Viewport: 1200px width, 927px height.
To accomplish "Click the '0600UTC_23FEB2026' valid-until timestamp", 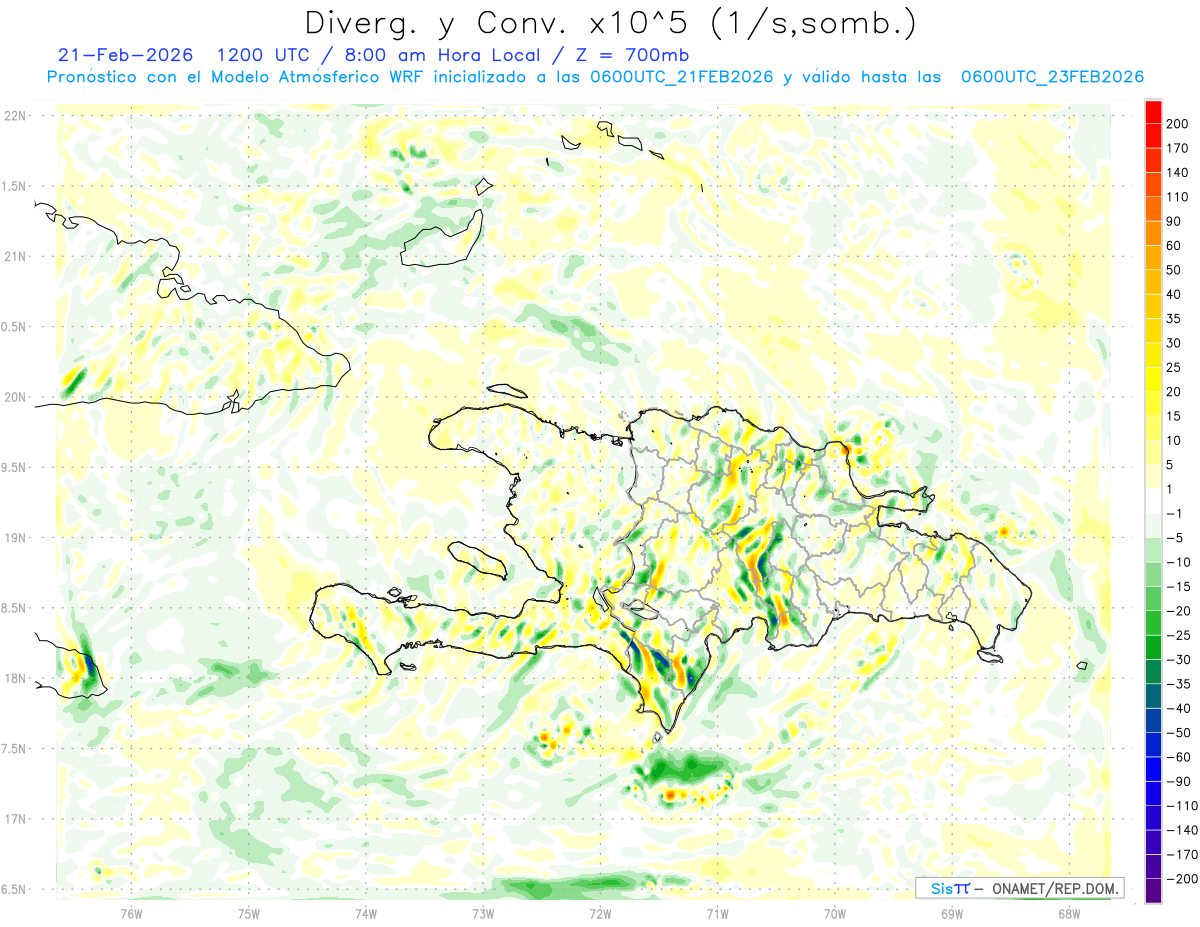I will (1052, 77).
